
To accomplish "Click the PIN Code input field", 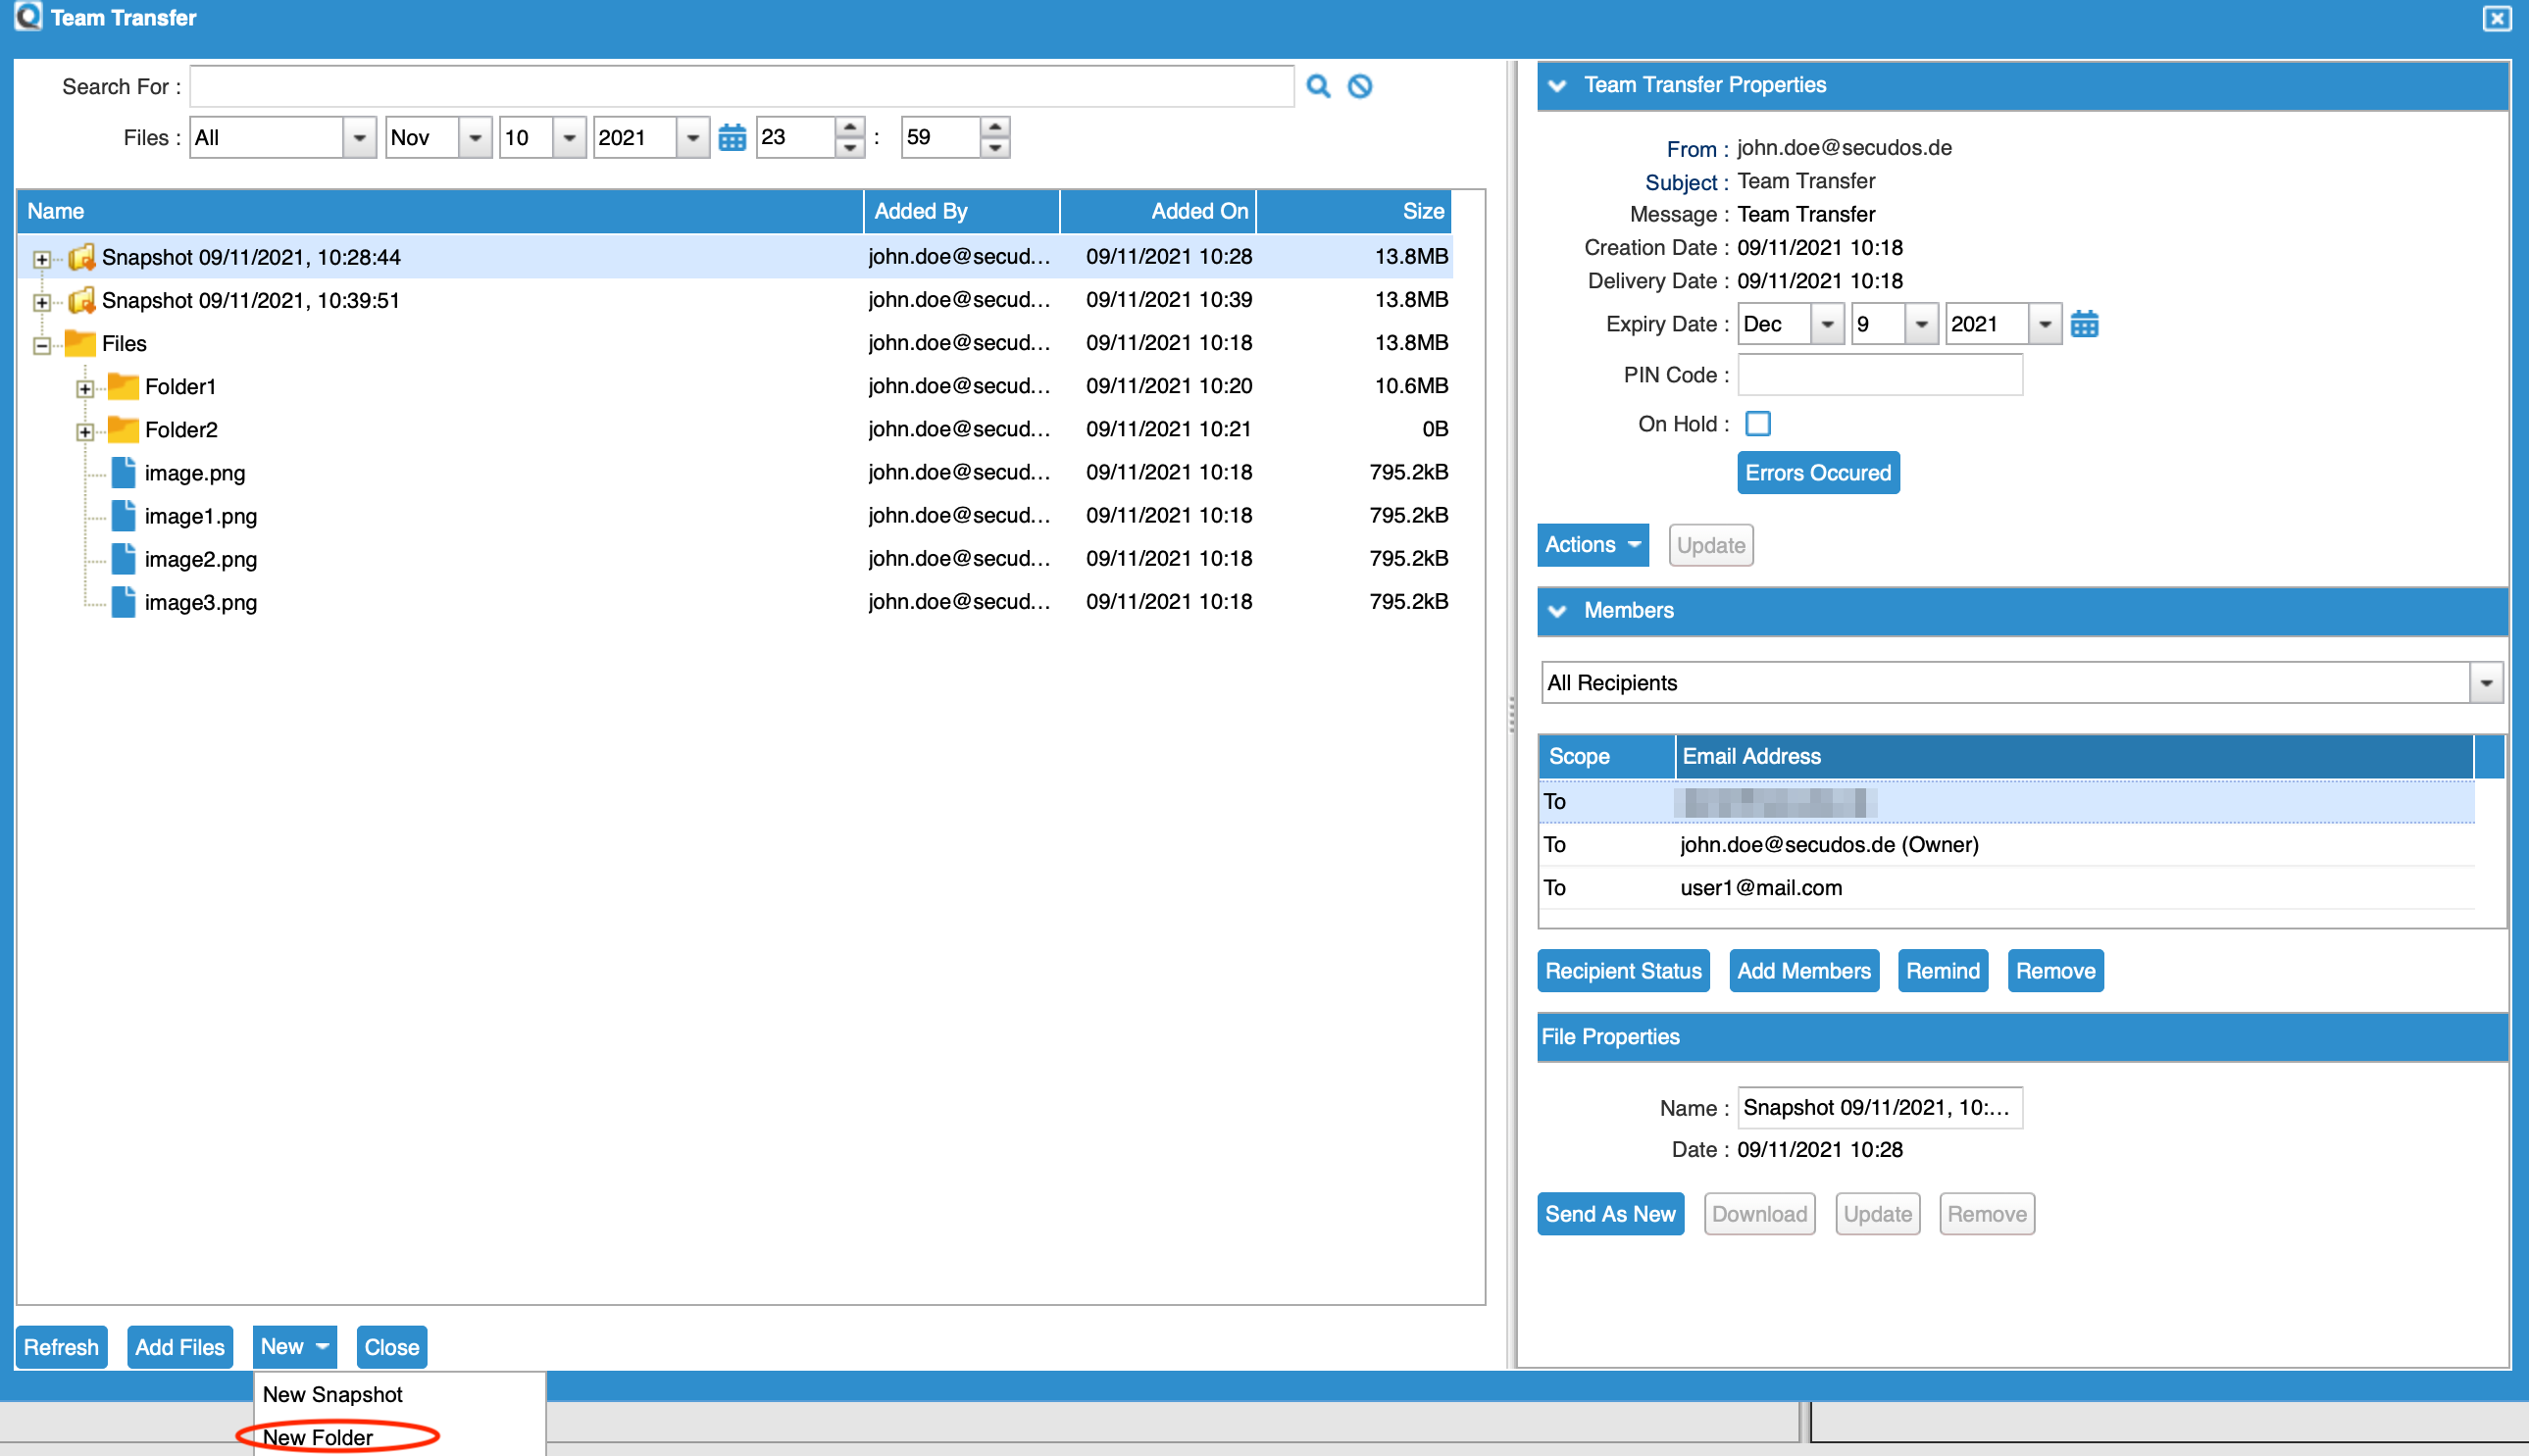I will (x=1879, y=375).
